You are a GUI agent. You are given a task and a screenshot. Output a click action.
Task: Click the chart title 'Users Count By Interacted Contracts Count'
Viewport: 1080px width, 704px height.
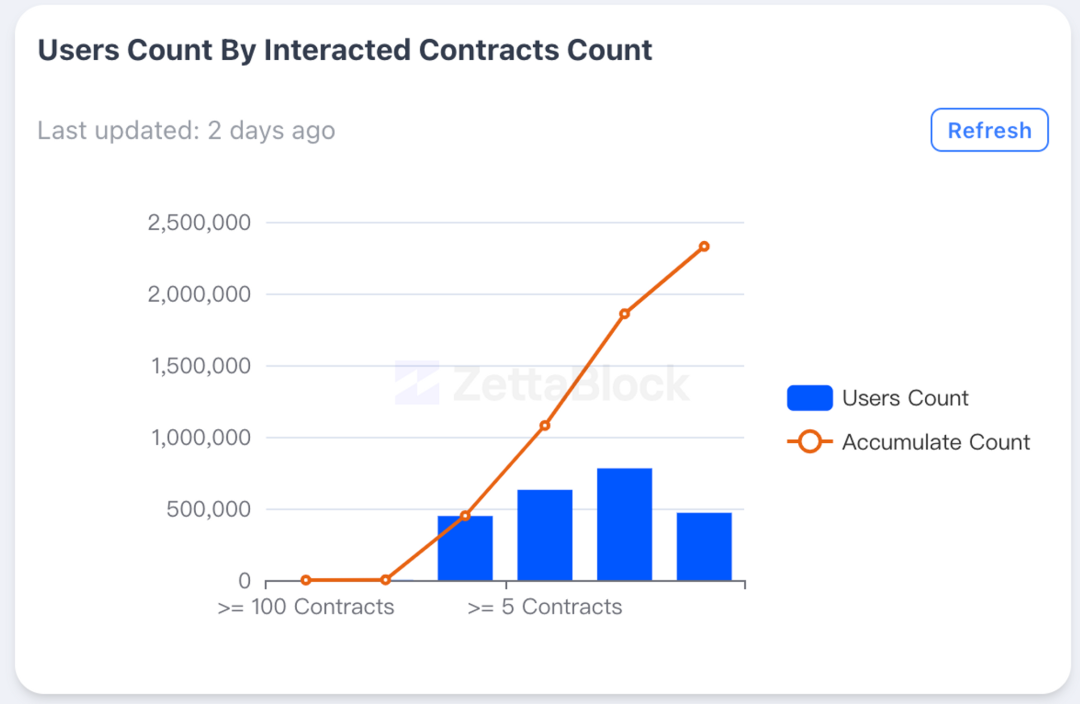pyautogui.click(x=344, y=50)
